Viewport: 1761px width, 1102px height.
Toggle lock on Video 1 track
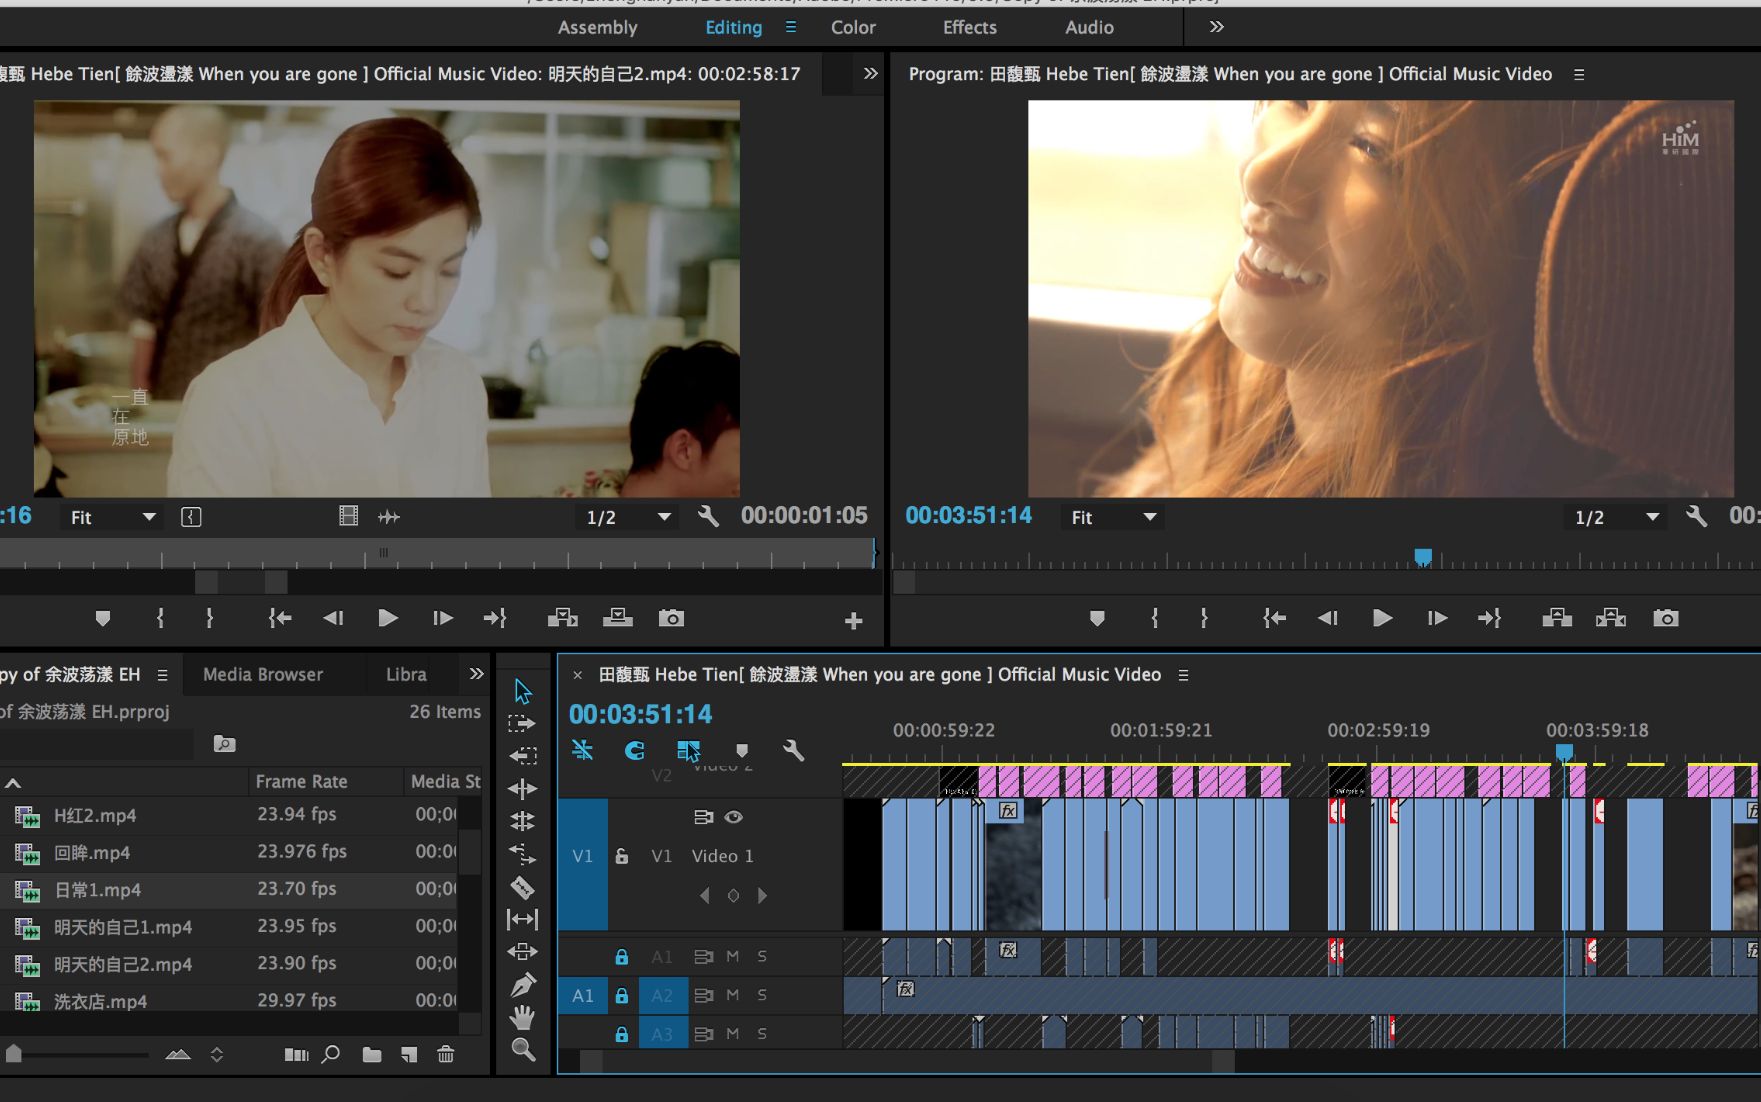(x=621, y=856)
